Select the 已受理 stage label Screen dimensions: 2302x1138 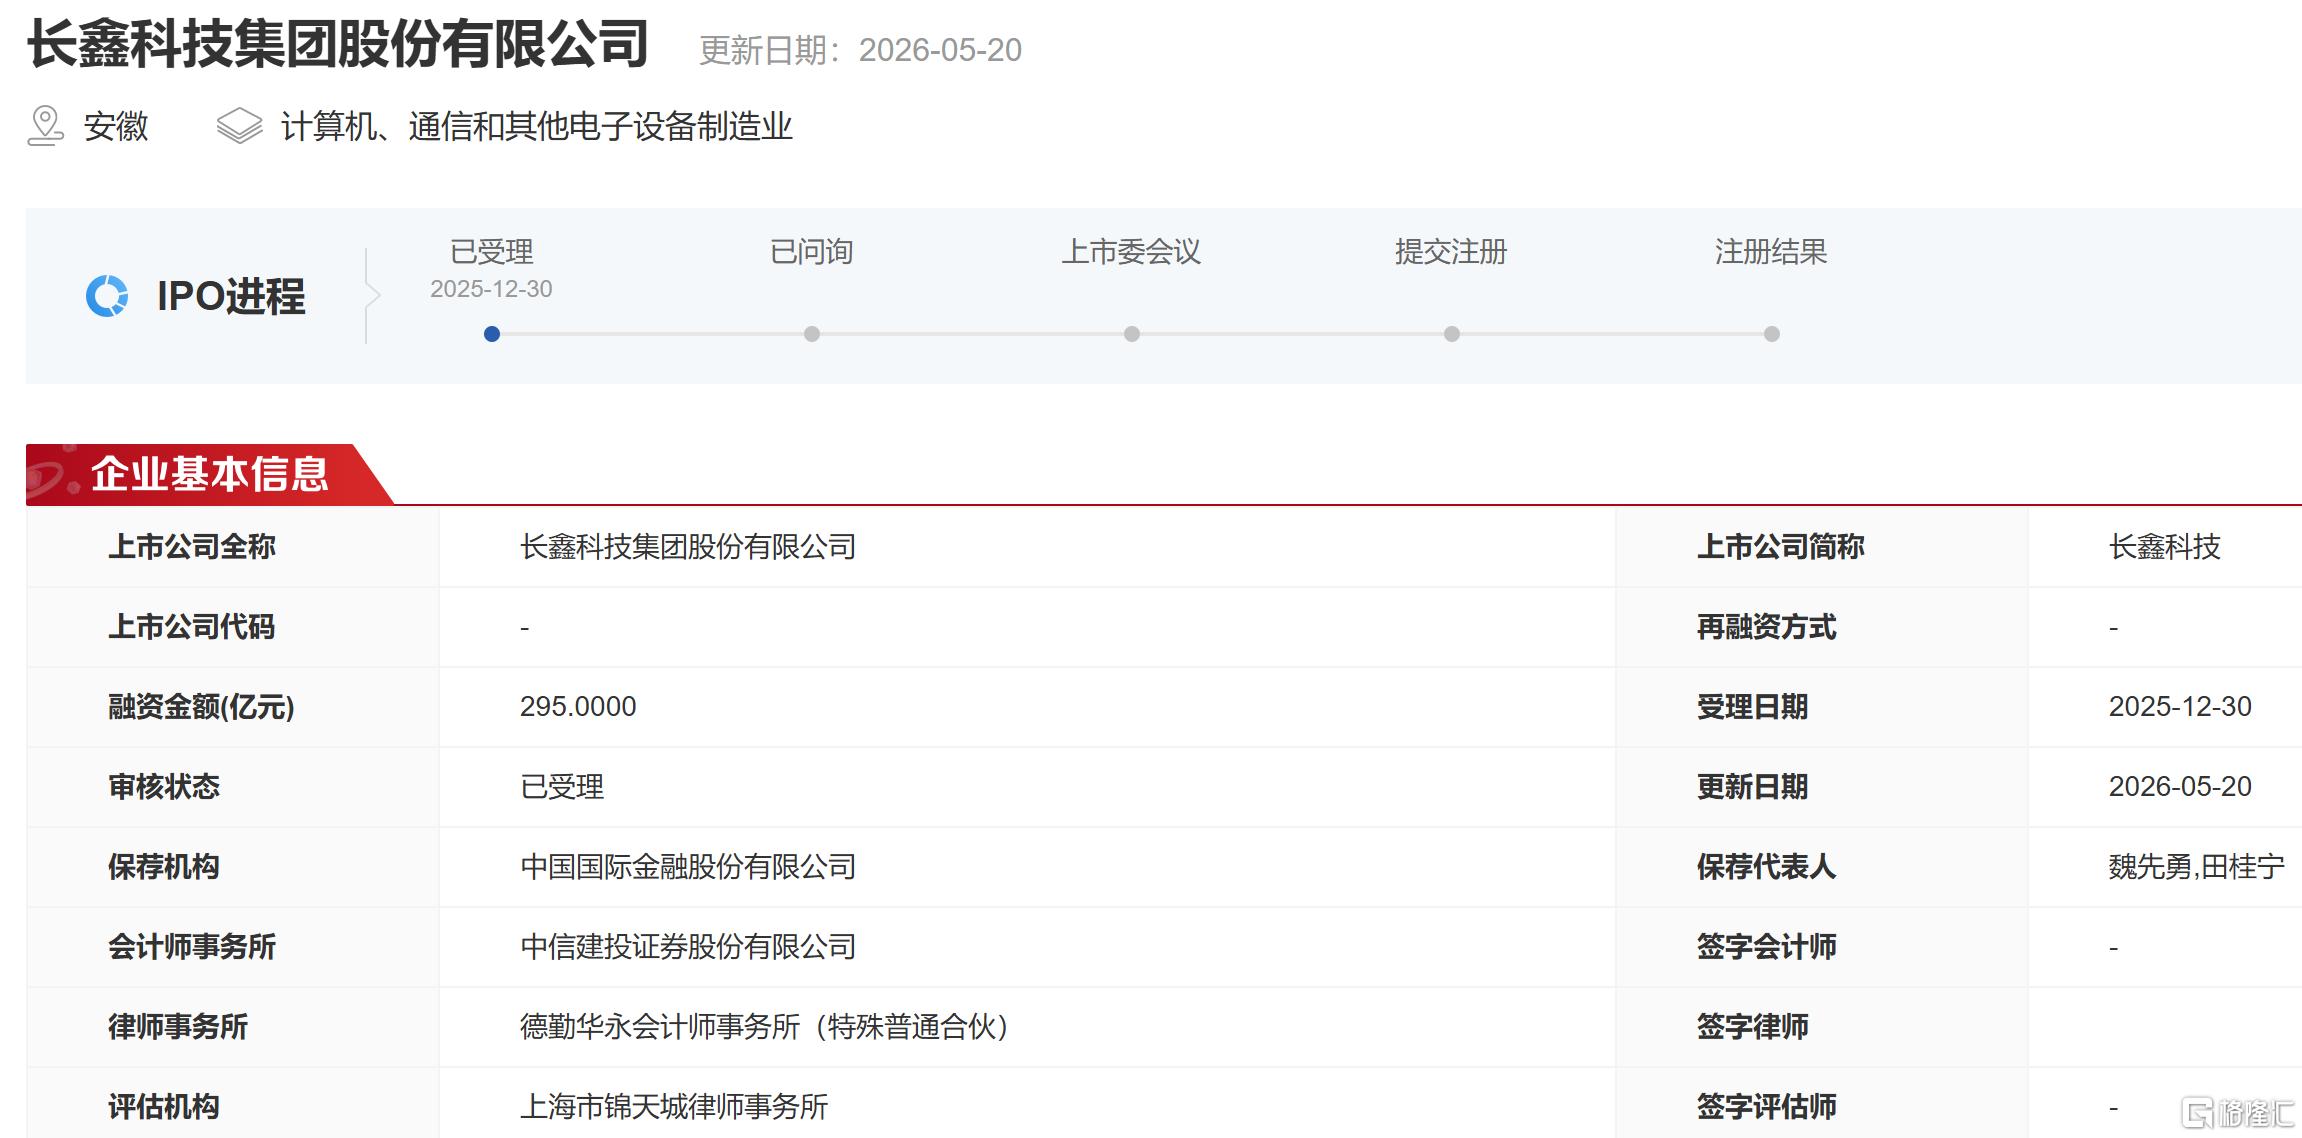tap(492, 252)
